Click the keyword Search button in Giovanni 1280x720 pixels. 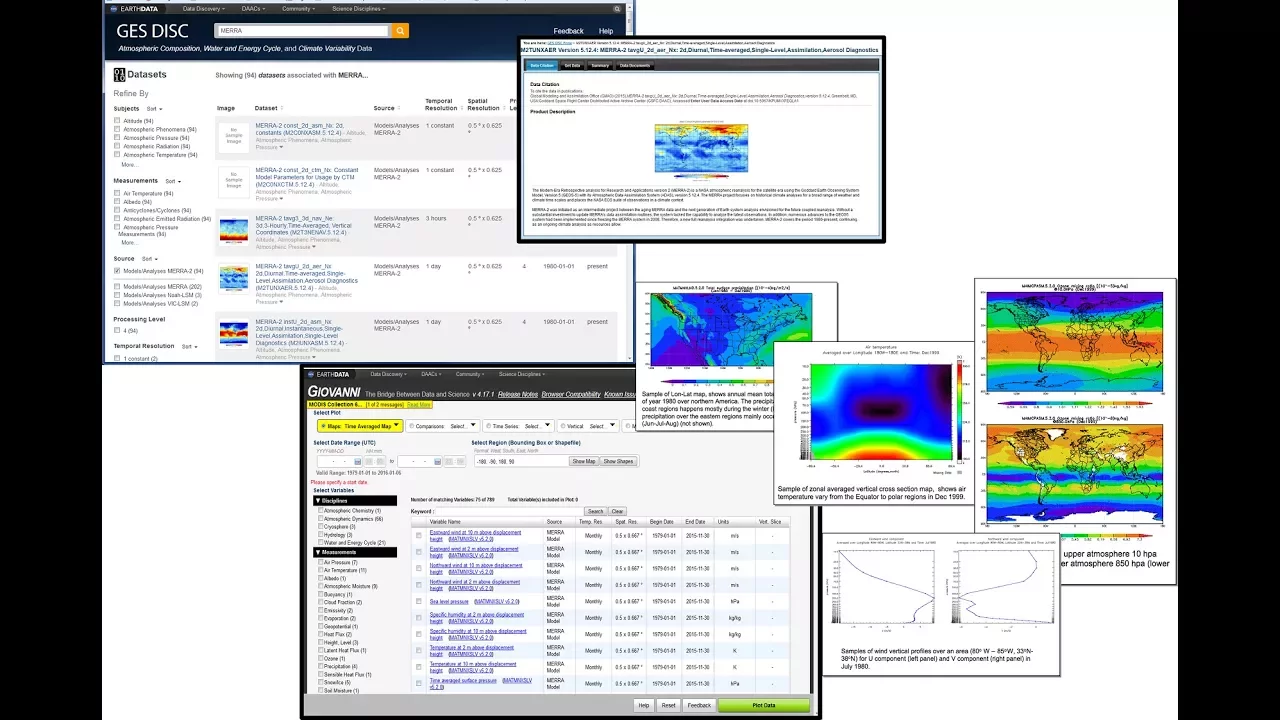pyautogui.click(x=596, y=511)
